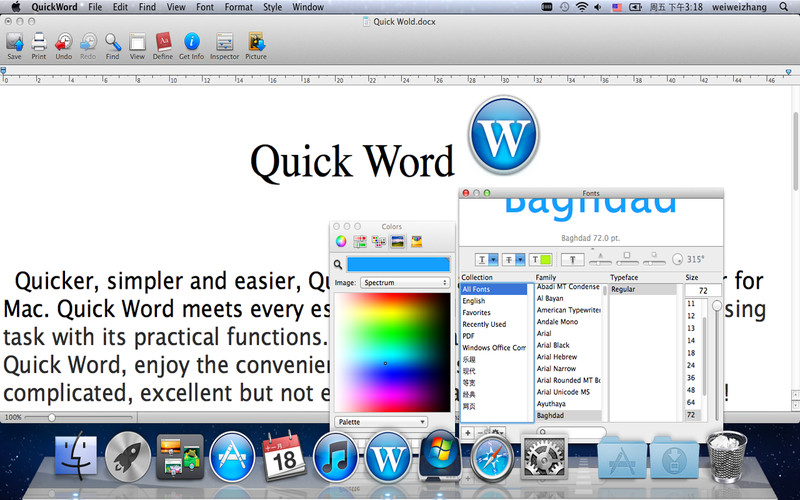Open Safari from the Dock
This screenshot has width=800, height=500.
tap(492, 458)
